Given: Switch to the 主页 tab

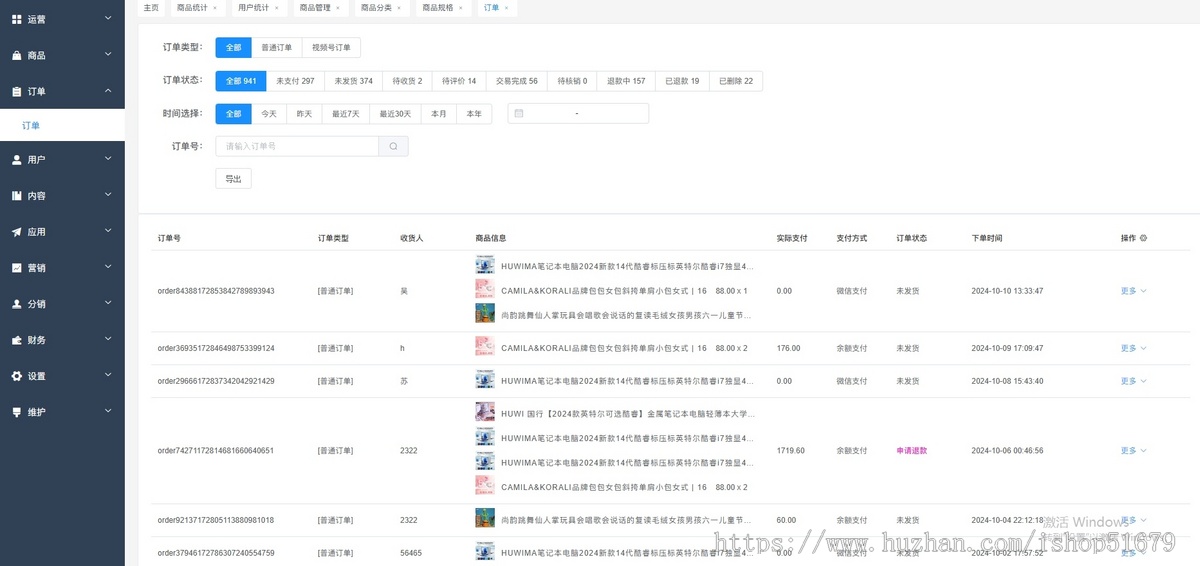Looking at the screenshot, I should pos(151,8).
